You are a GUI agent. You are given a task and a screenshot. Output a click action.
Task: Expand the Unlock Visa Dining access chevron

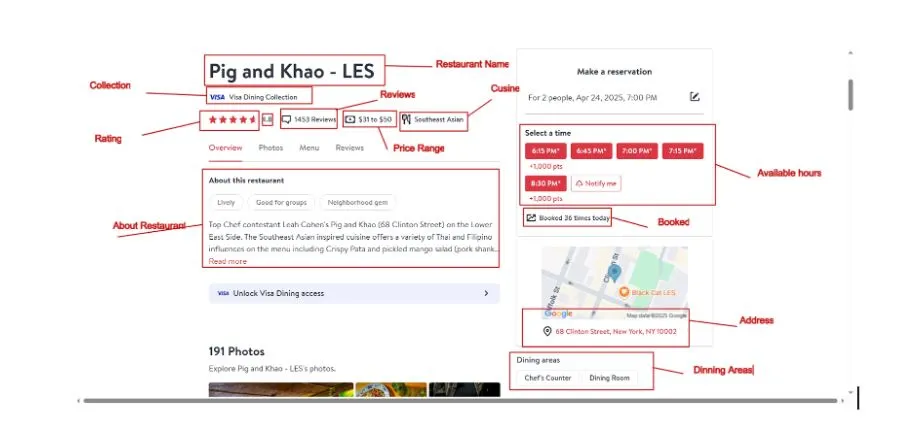[x=486, y=293]
